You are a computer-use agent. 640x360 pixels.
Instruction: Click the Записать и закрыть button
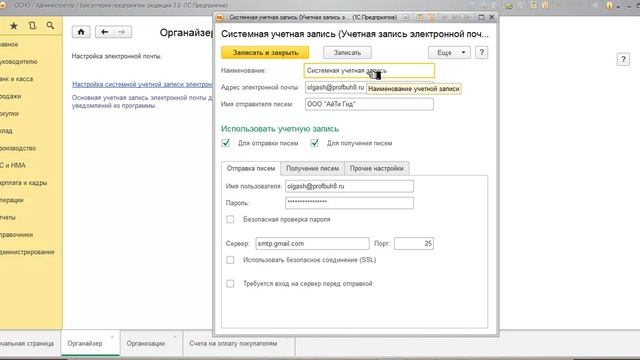tap(265, 52)
